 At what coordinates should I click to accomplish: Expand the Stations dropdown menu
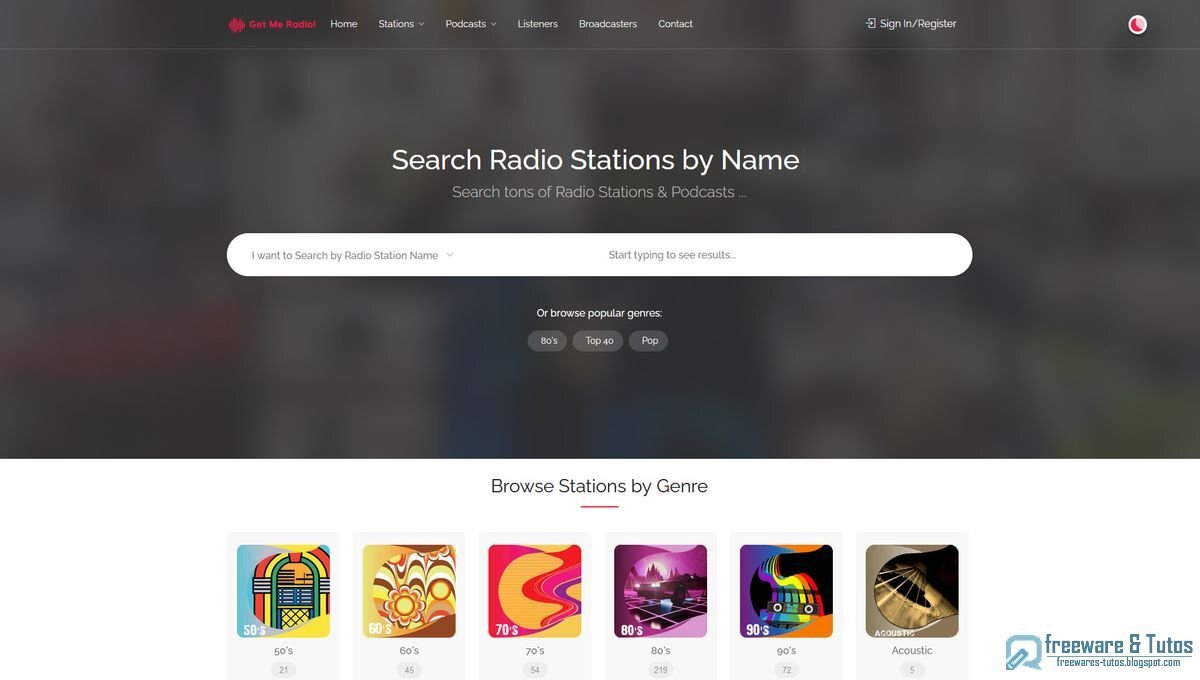401,24
